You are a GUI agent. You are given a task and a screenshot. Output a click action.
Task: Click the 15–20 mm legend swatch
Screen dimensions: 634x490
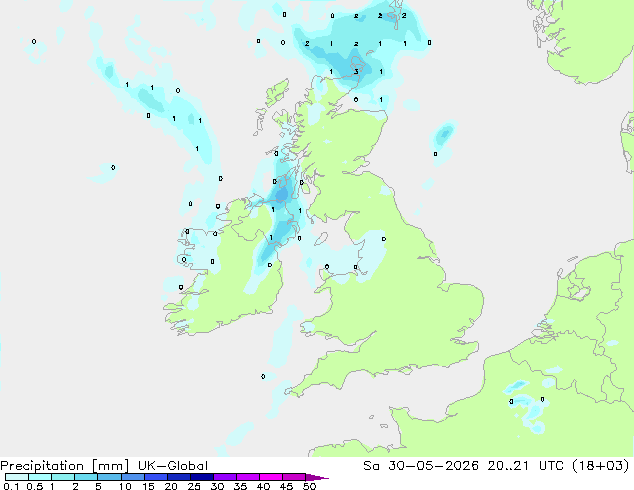click(155, 477)
